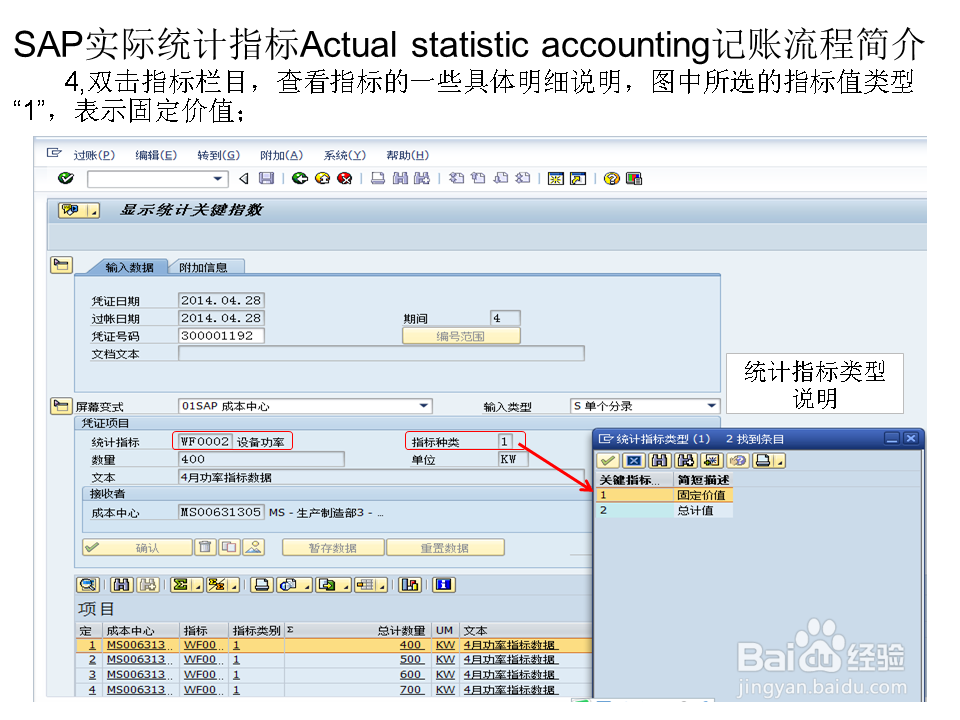
Task: Open the 编辑(E) menu
Action: click(156, 155)
